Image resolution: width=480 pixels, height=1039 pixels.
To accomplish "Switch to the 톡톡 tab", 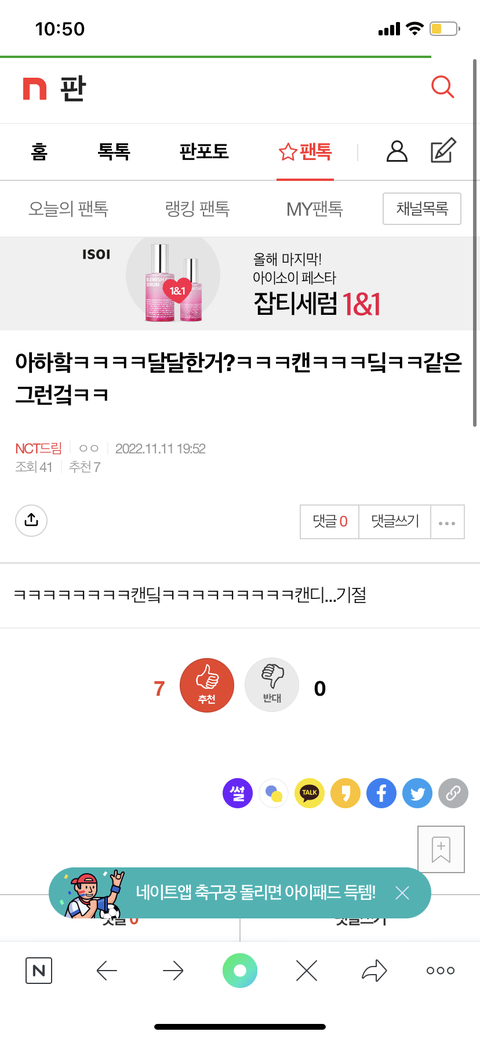I will pos(114,152).
